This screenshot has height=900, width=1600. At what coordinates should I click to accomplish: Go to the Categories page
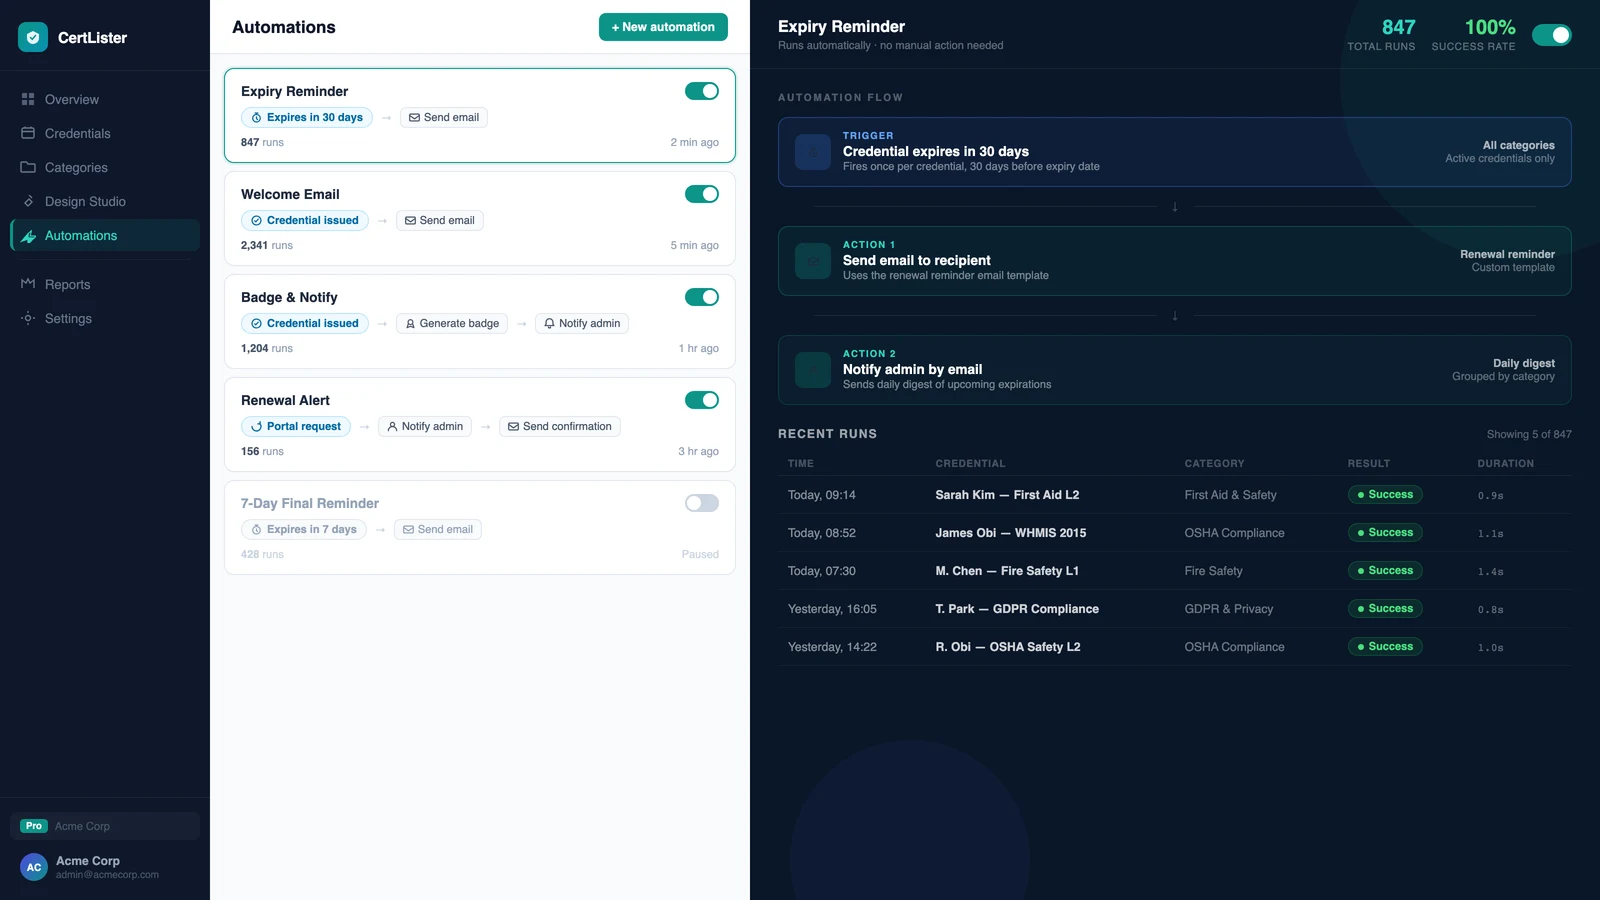105,167
